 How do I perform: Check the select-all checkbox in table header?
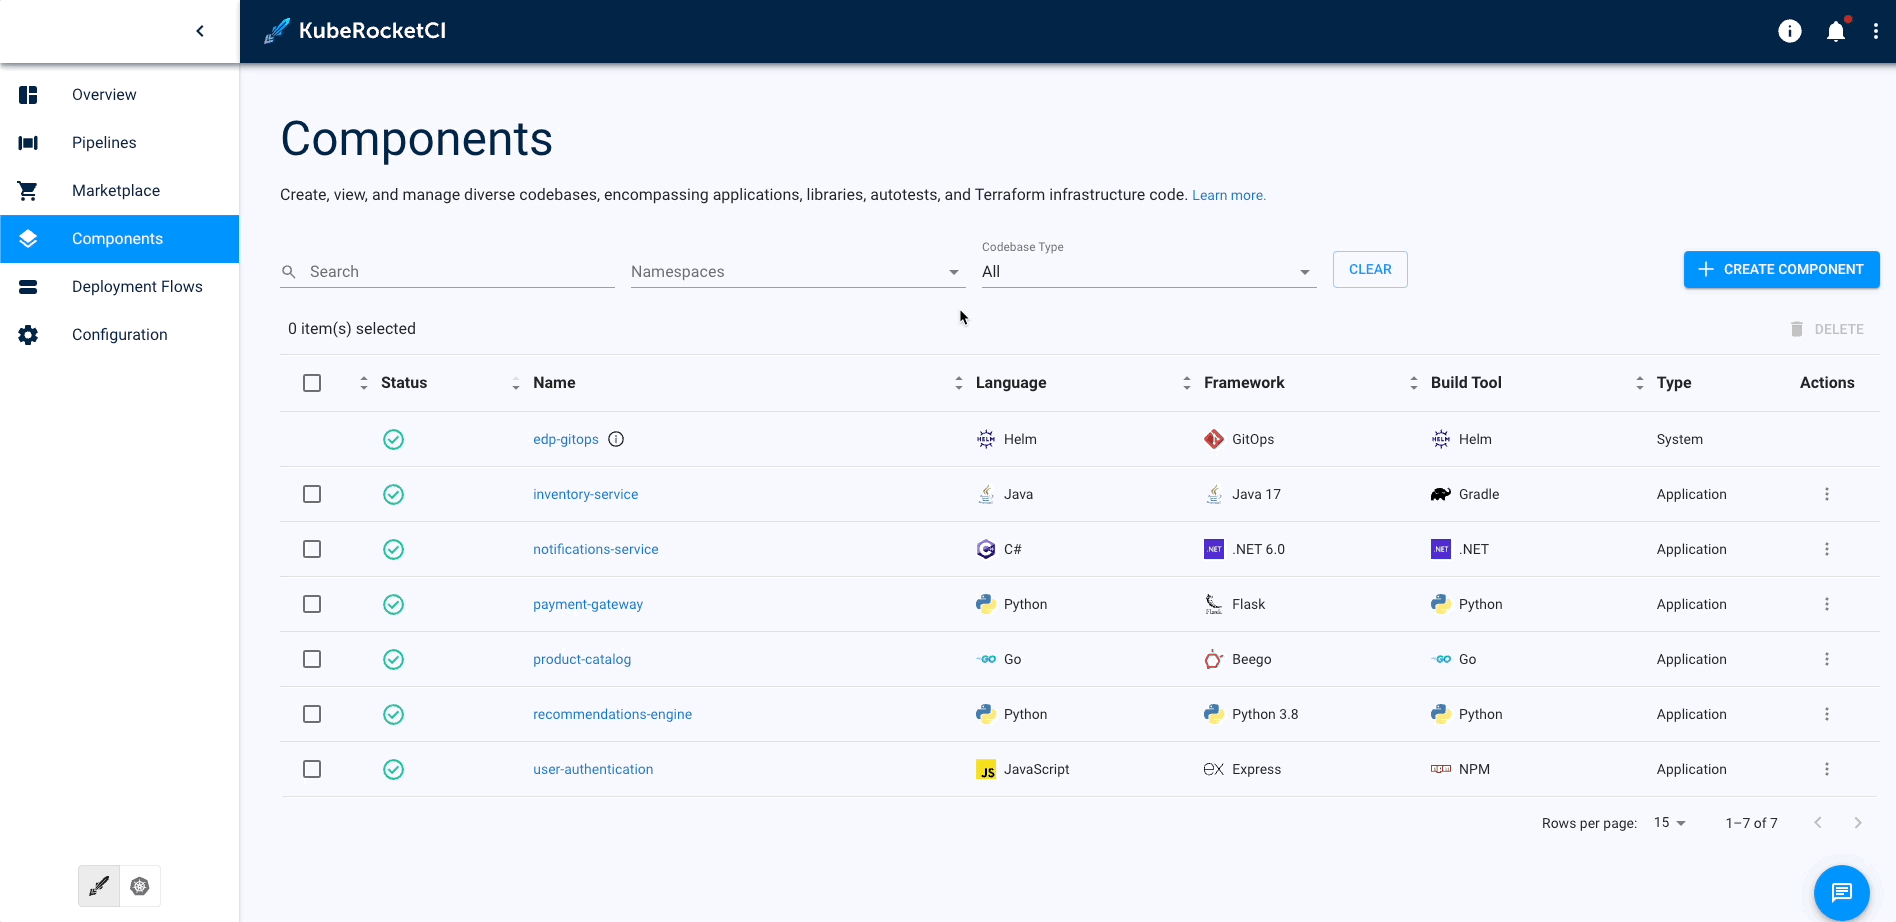click(312, 383)
